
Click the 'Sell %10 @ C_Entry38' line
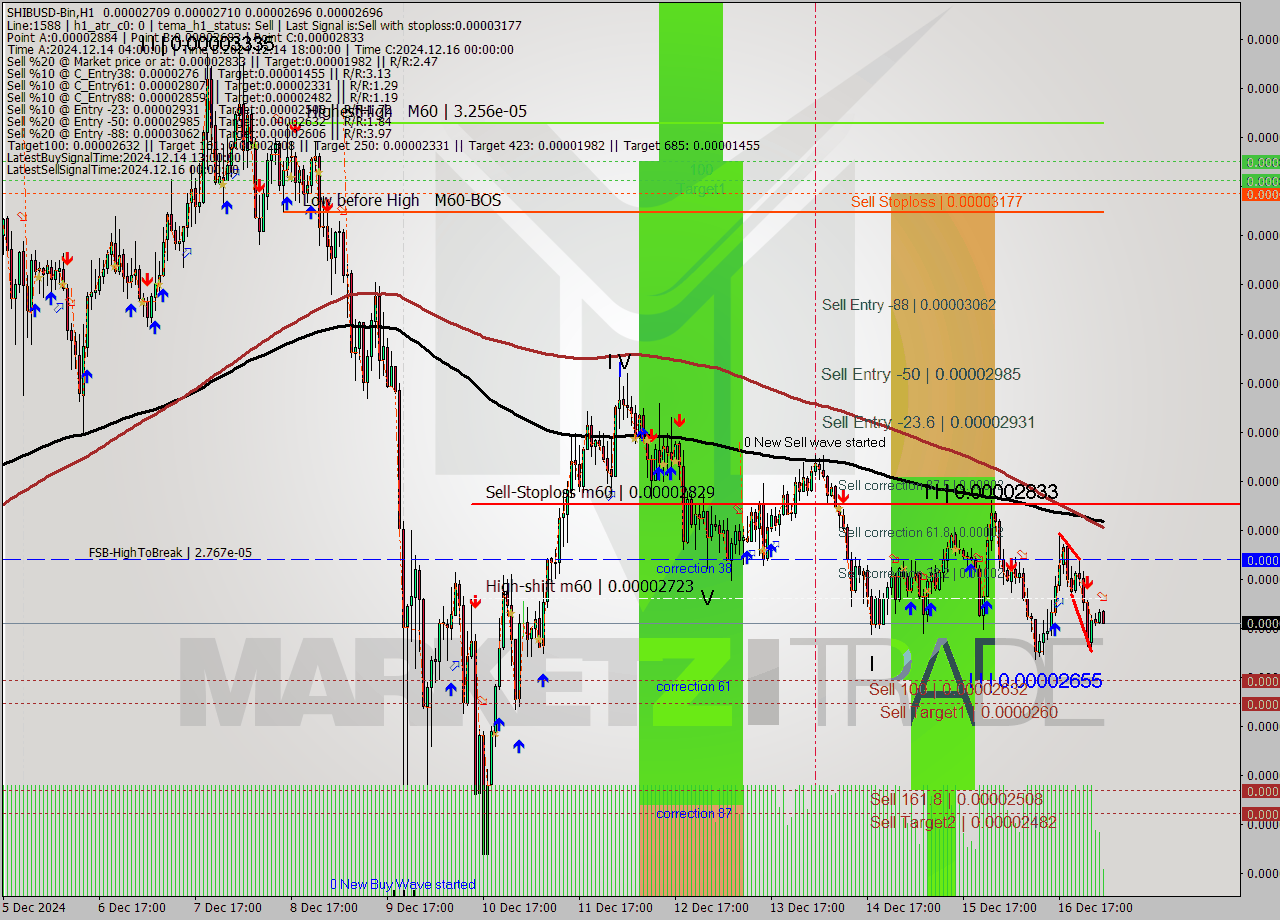pos(199,73)
